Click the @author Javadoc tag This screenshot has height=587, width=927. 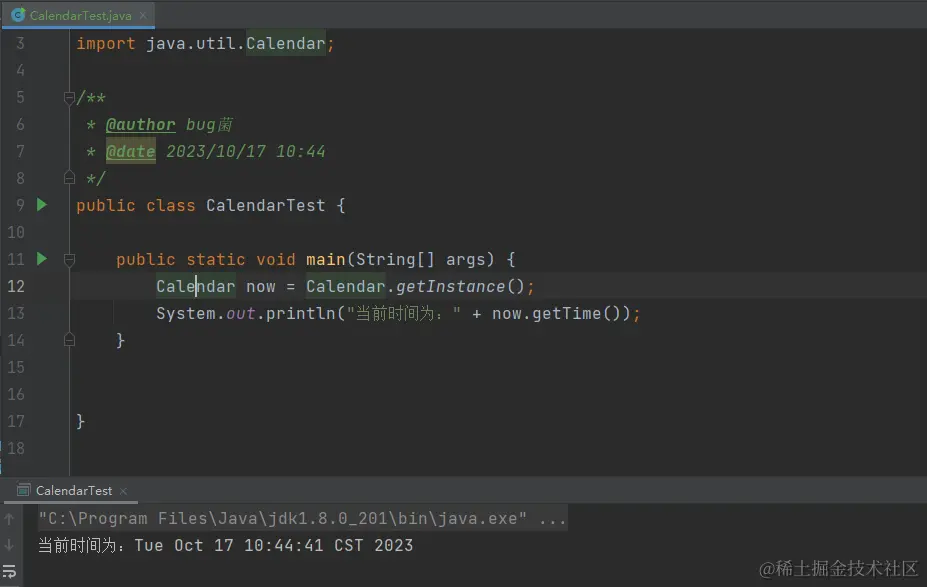pos(141,125)
